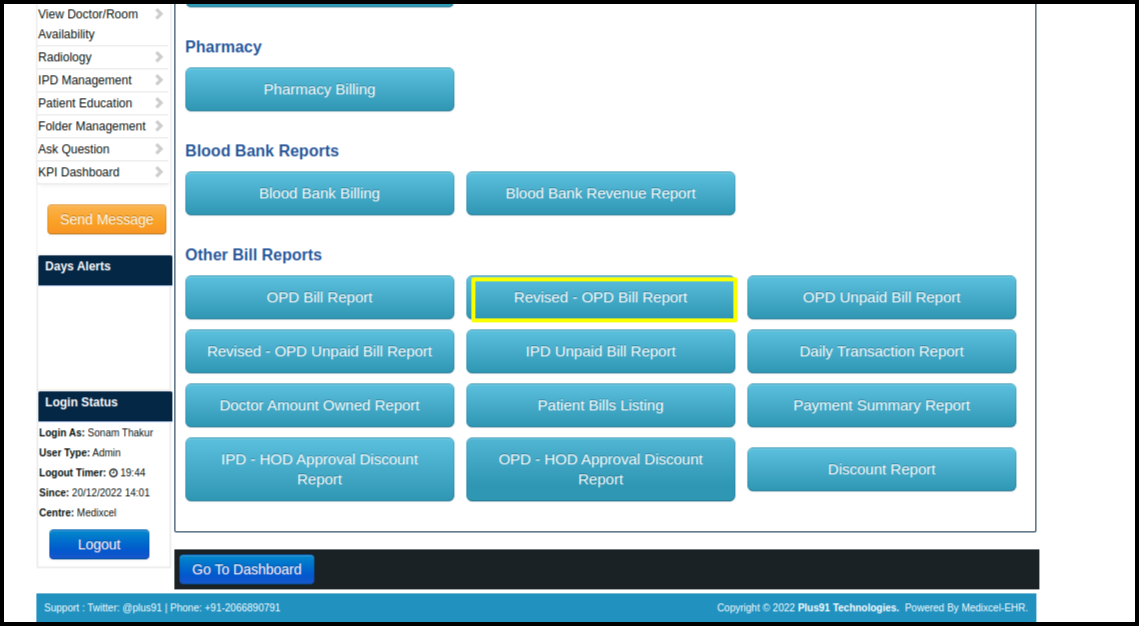Open the OPD Unpaid Bill Report
This screenshot has width=1139, height=626.
881,297
